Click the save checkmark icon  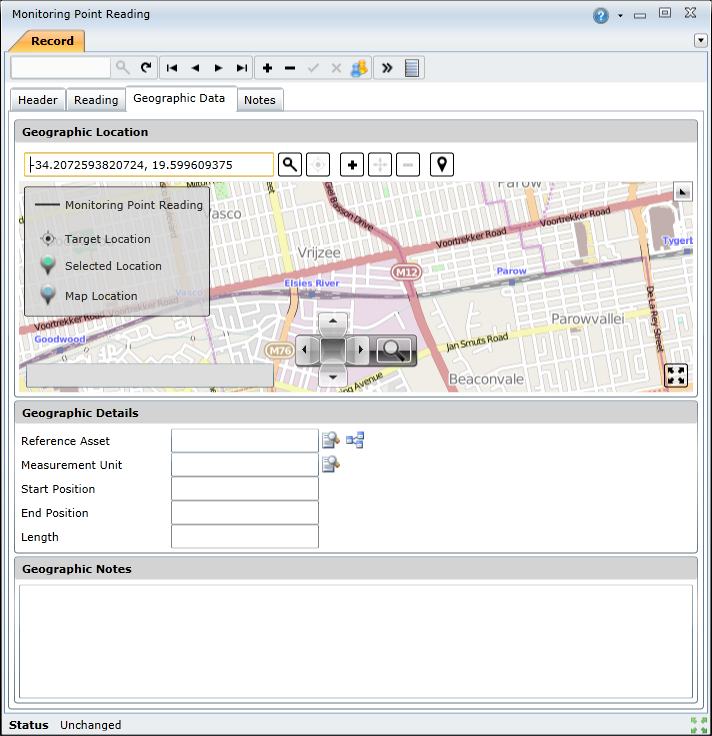pyautogui.click(x=313, y=68)
